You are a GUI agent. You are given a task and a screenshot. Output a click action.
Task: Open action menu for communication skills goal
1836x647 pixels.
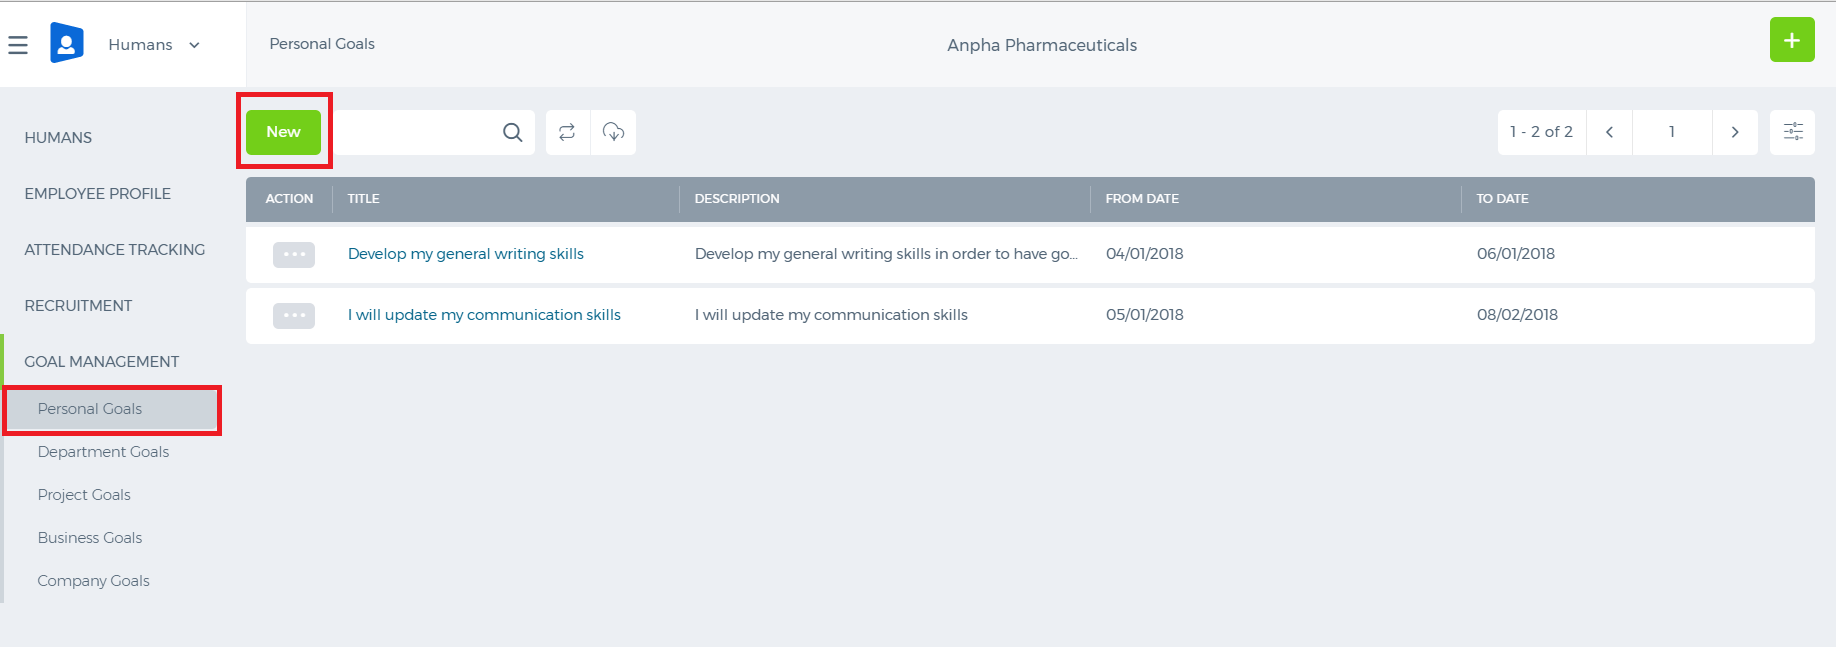pos(294,316)
